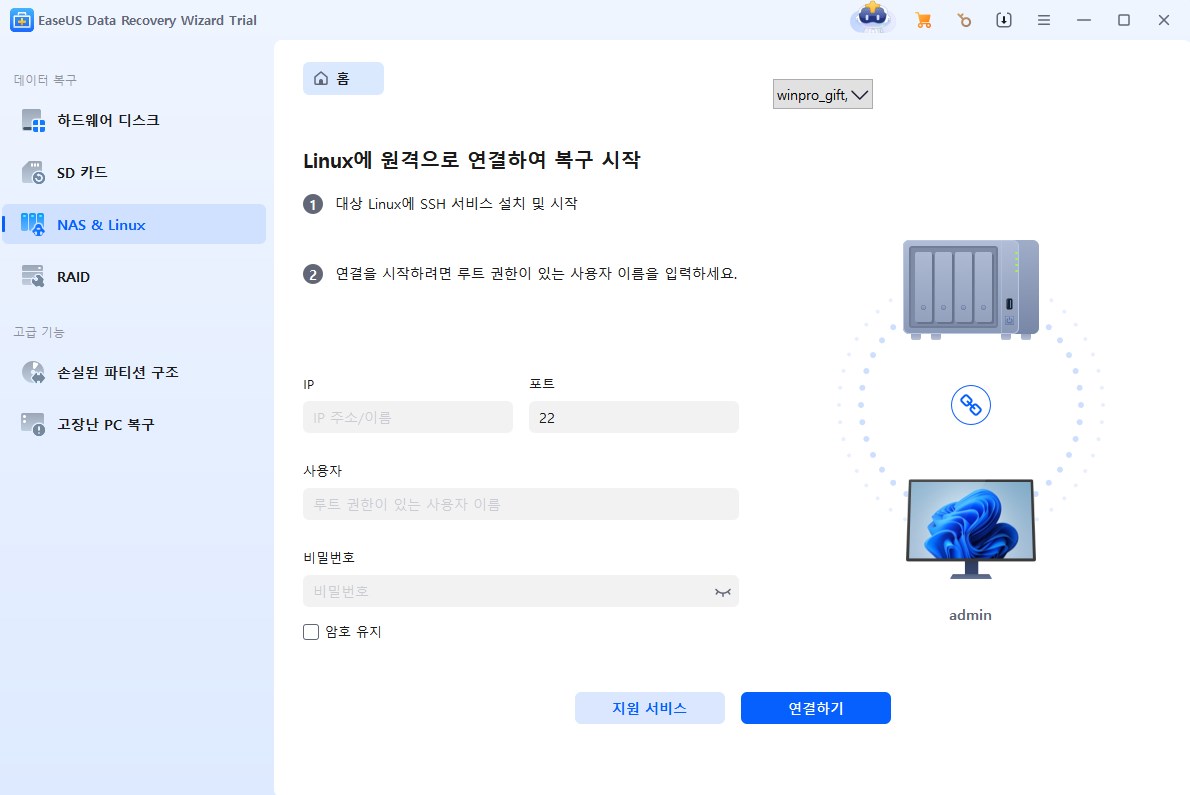1190x795 pixels.
Task: Open 지원 서비스 support options
Action: (649, 708)
